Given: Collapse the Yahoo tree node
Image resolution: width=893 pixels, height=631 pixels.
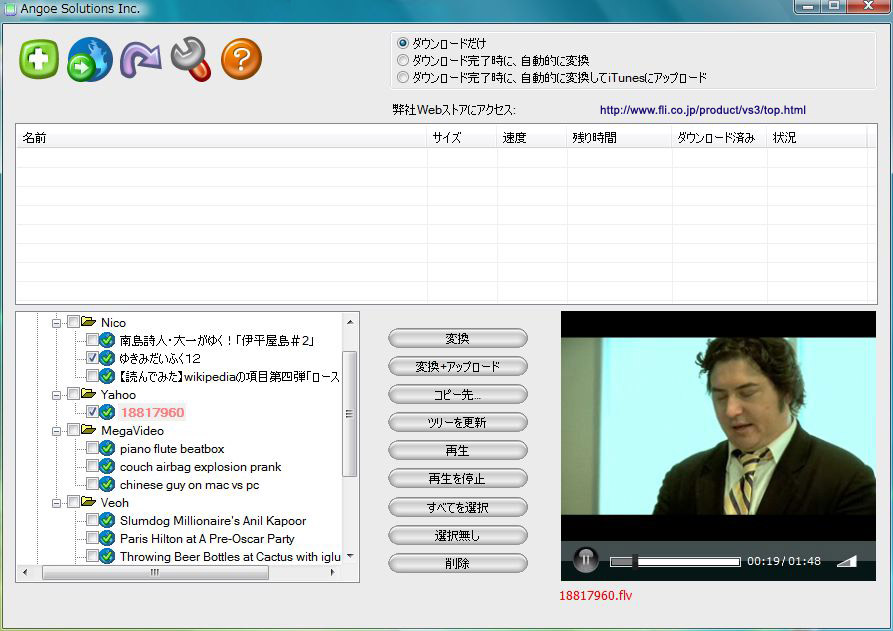Looking at the screenshot, I should tap(56, 395).
